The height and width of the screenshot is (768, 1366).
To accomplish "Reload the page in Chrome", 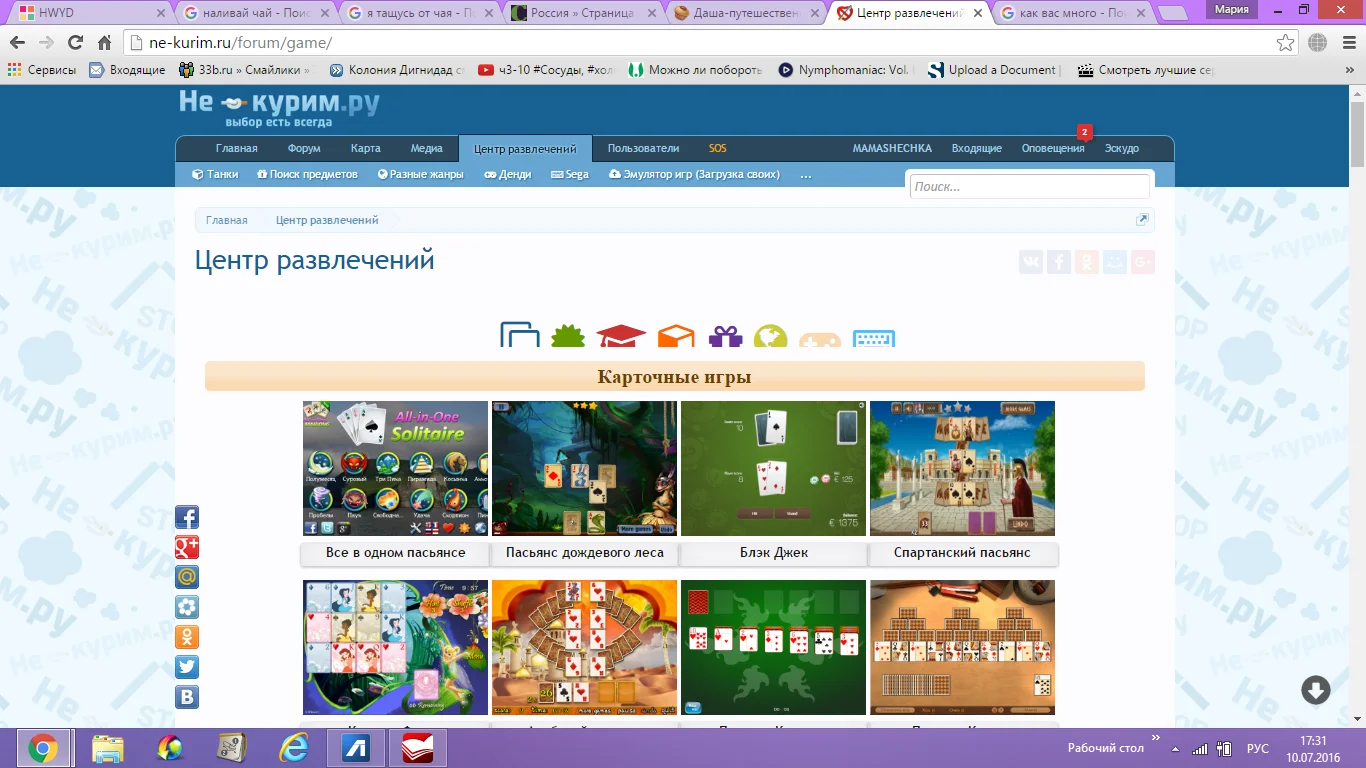I will (75, 43).
